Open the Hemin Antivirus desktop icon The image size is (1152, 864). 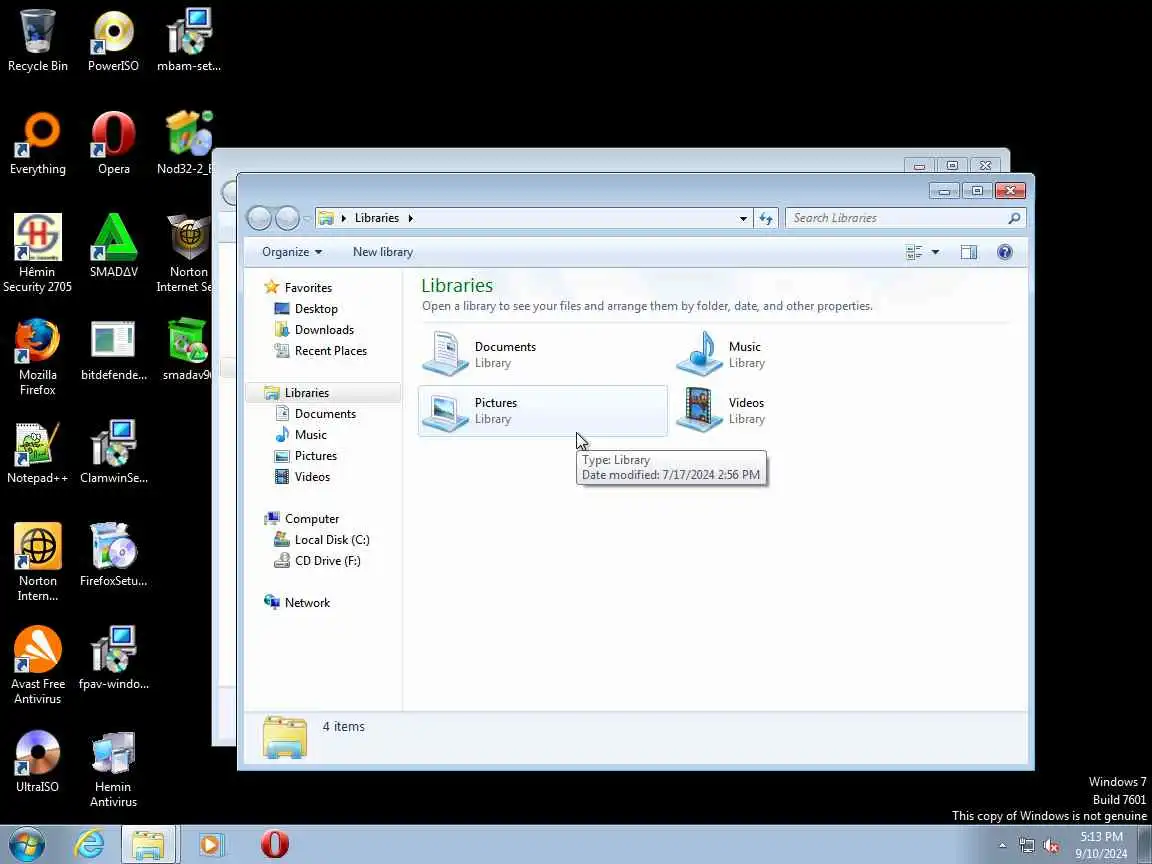(x=113, y=768)
